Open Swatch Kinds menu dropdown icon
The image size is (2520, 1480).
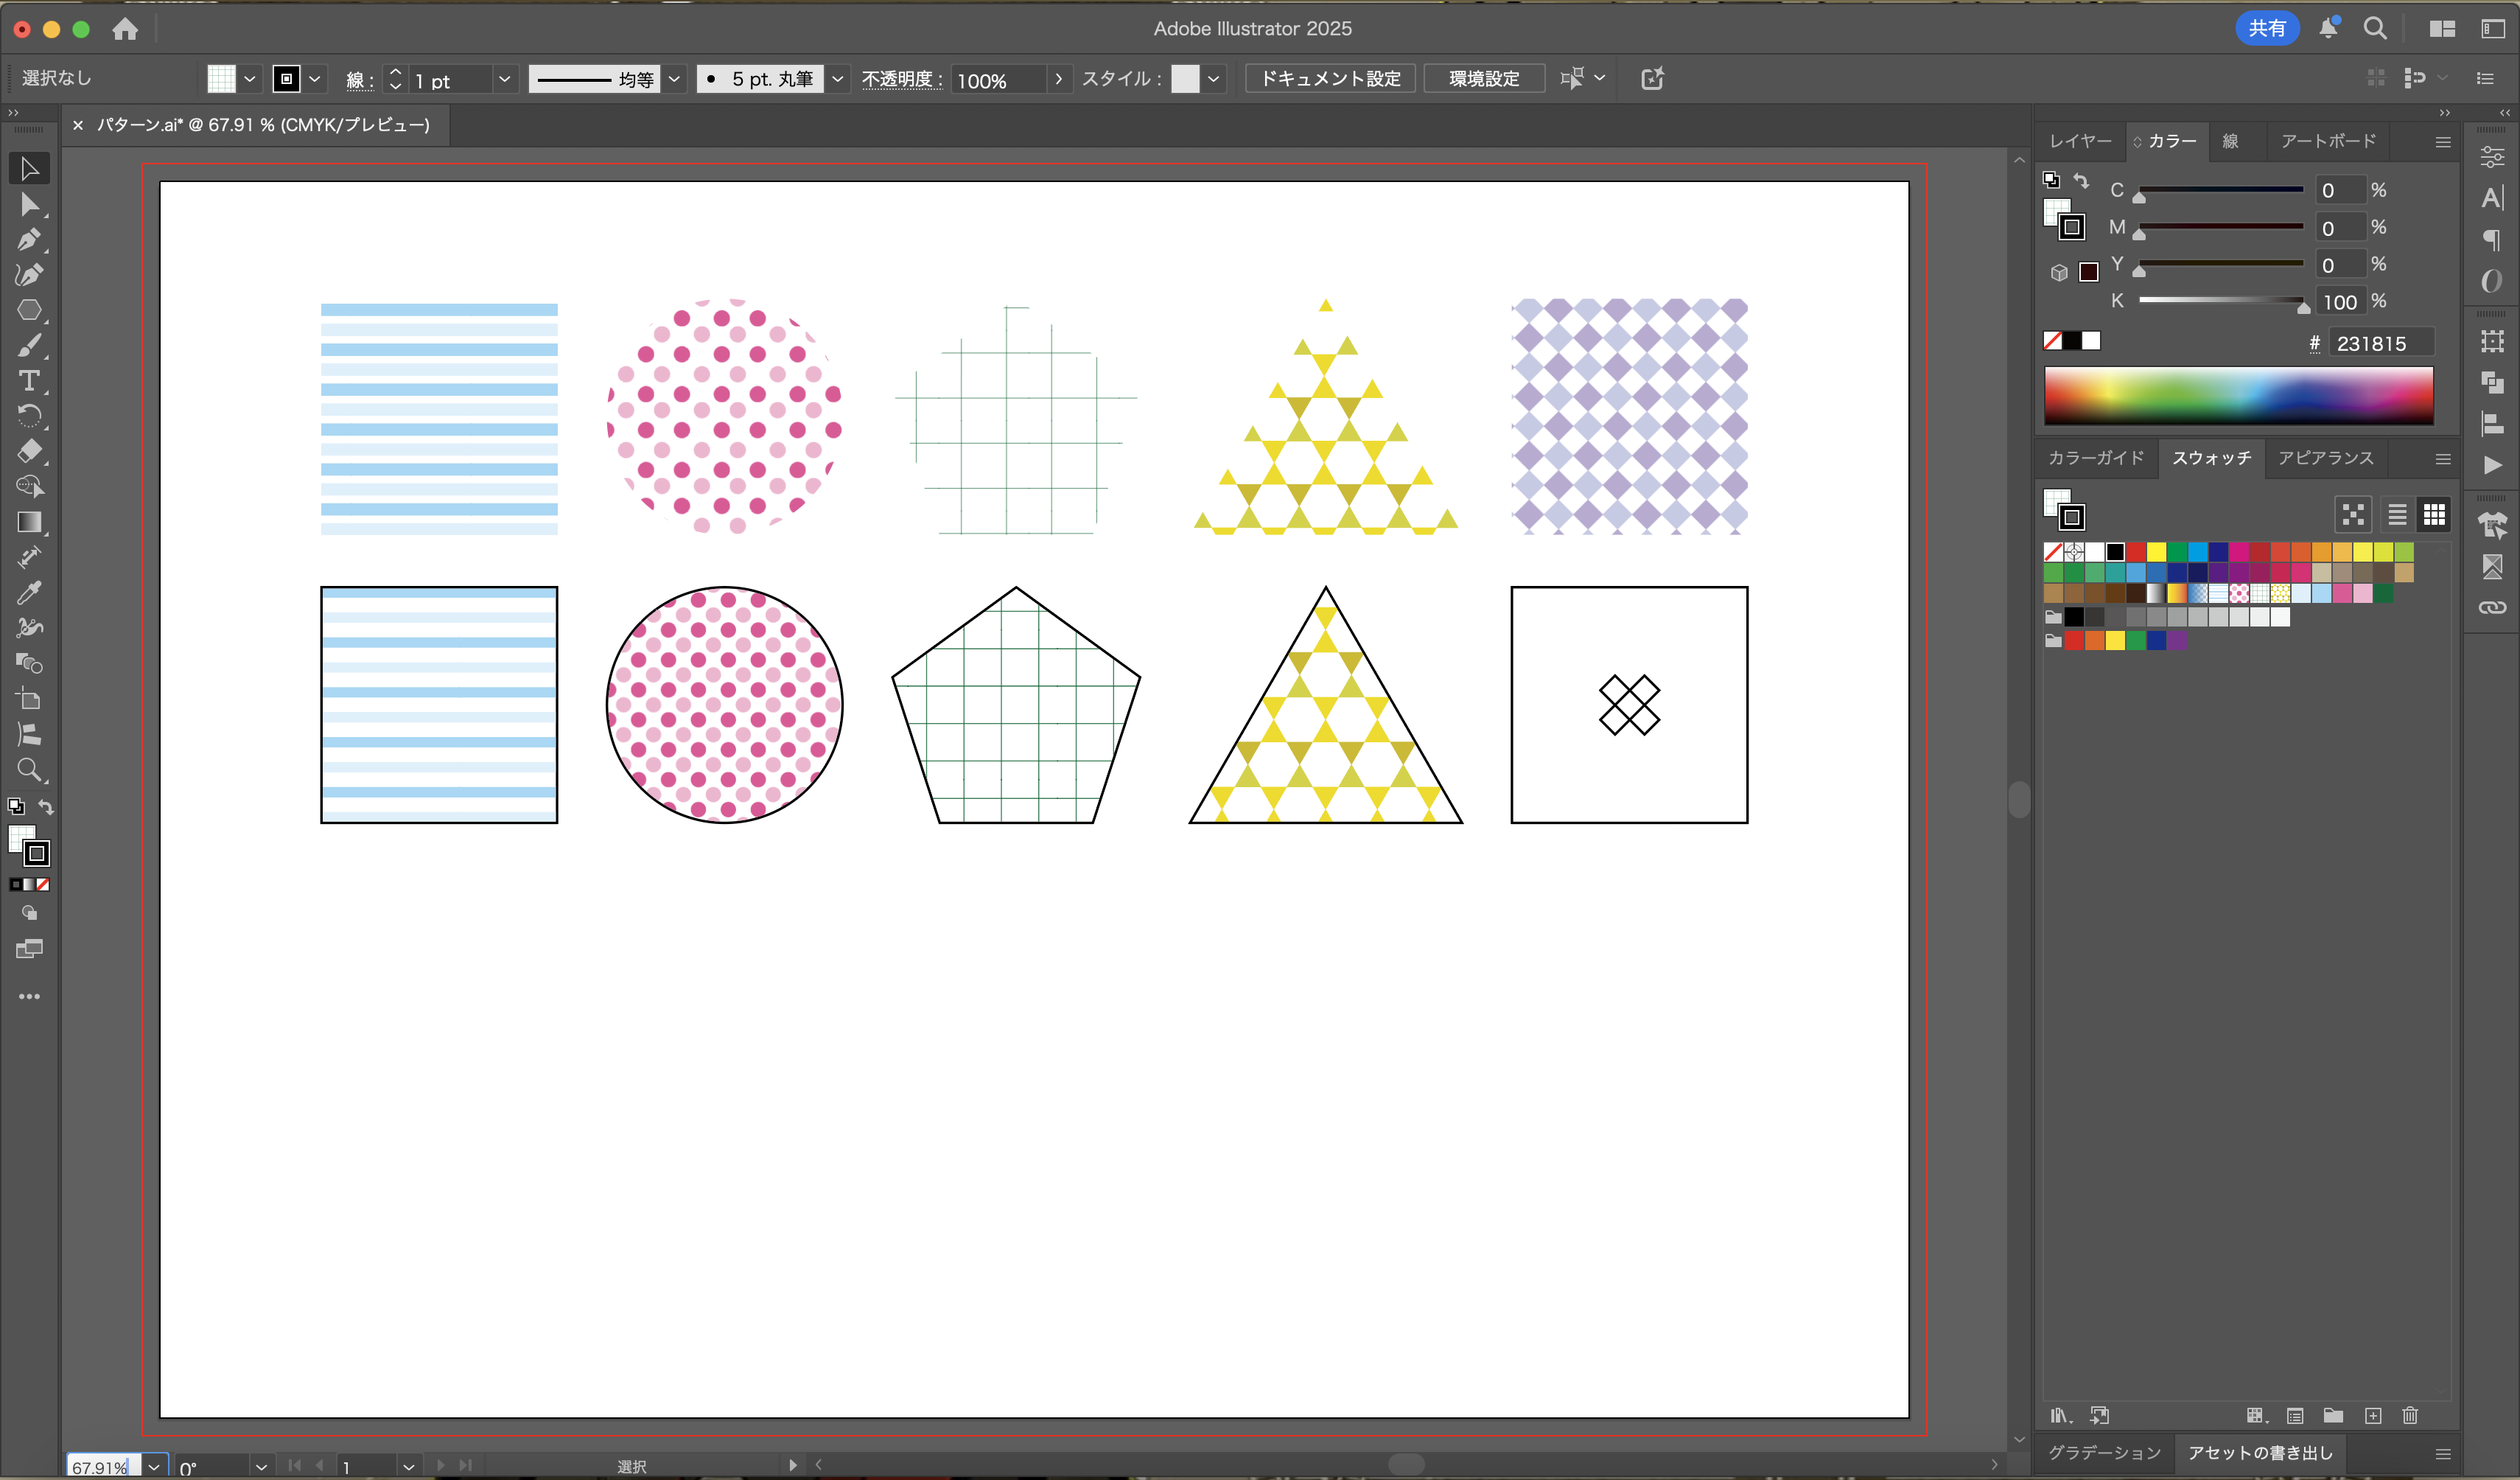click(x=2256, y=1415)
